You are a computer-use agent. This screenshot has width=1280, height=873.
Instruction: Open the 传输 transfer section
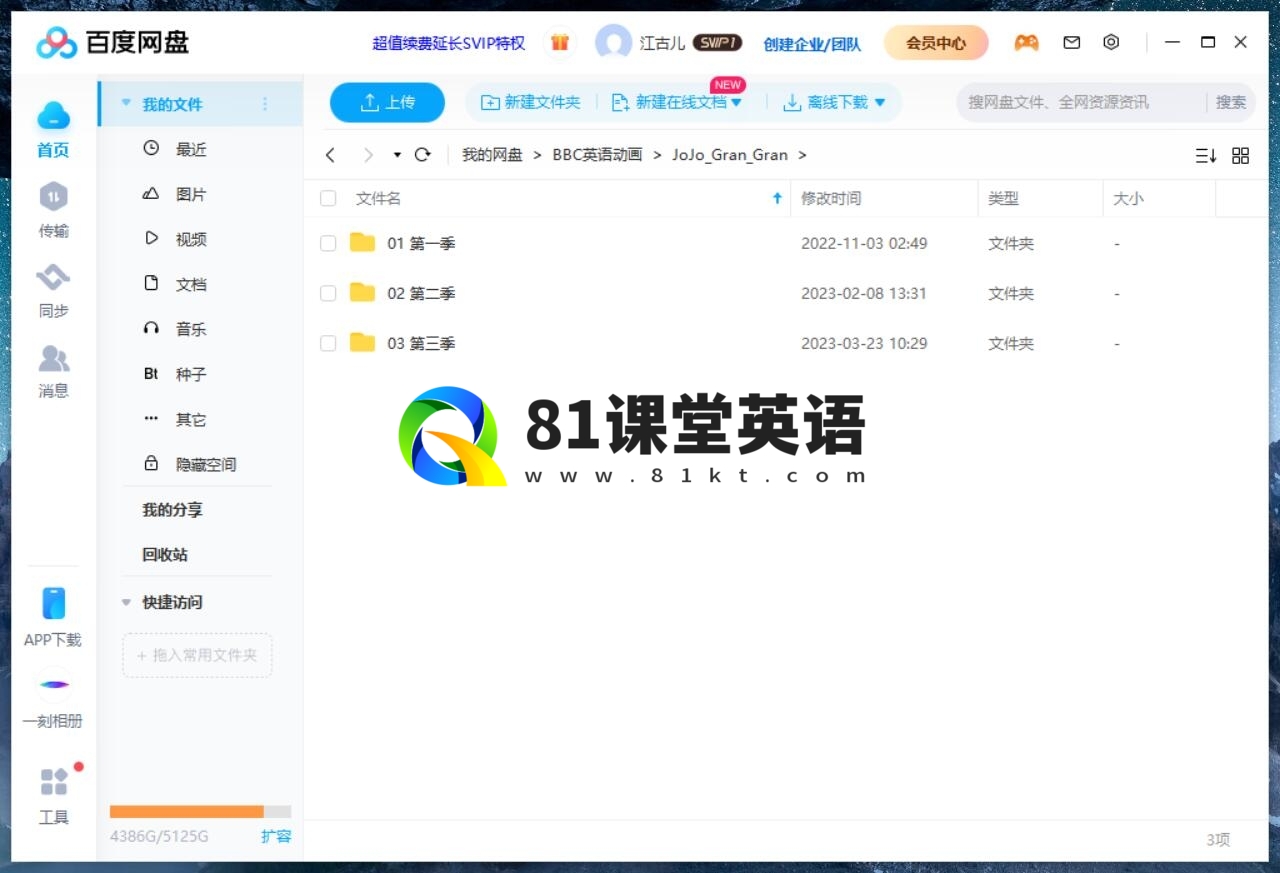point(53,211)
